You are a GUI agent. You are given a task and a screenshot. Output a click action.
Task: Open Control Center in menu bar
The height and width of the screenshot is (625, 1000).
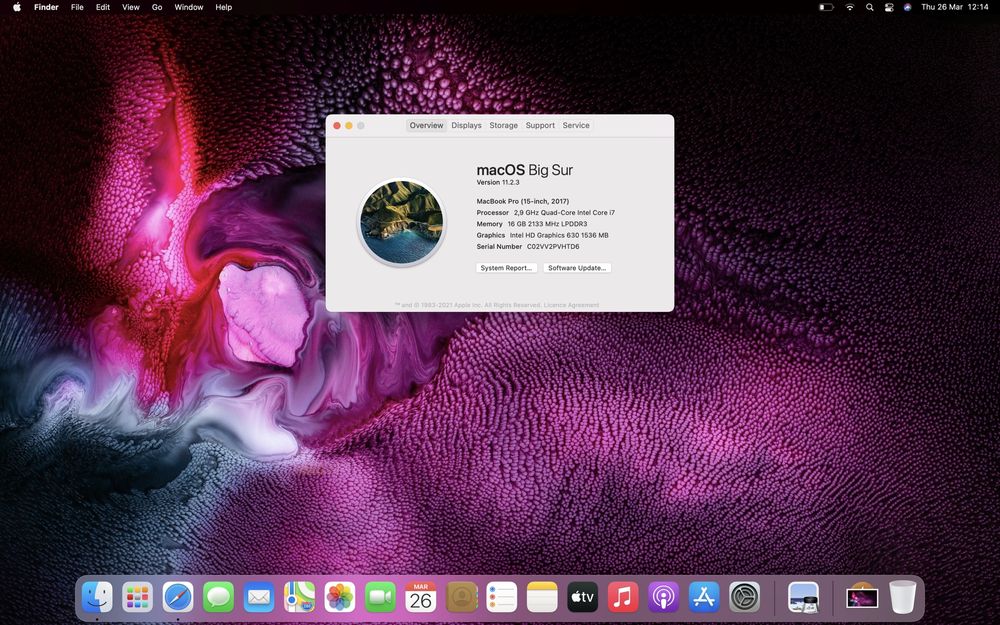point(888,7)
